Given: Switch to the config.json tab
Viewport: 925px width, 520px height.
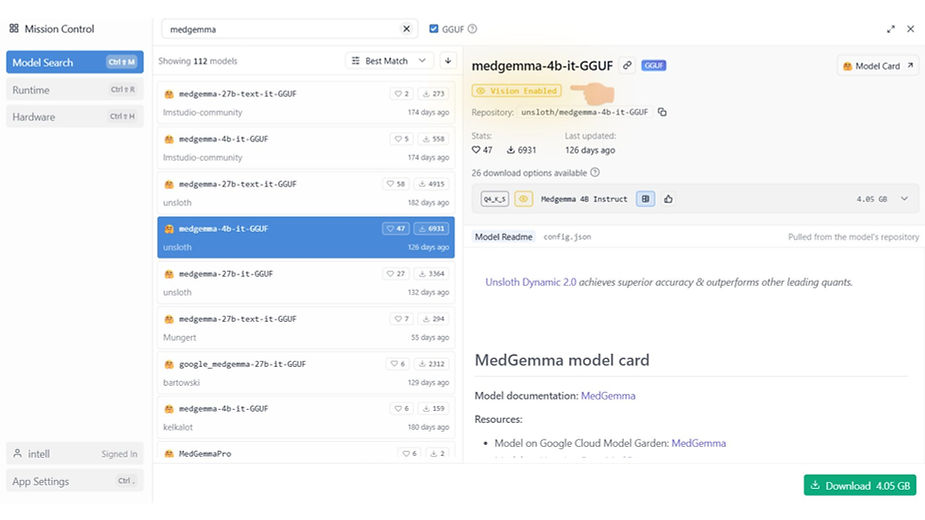Looking at the screenshot, I should coord(567,237).
